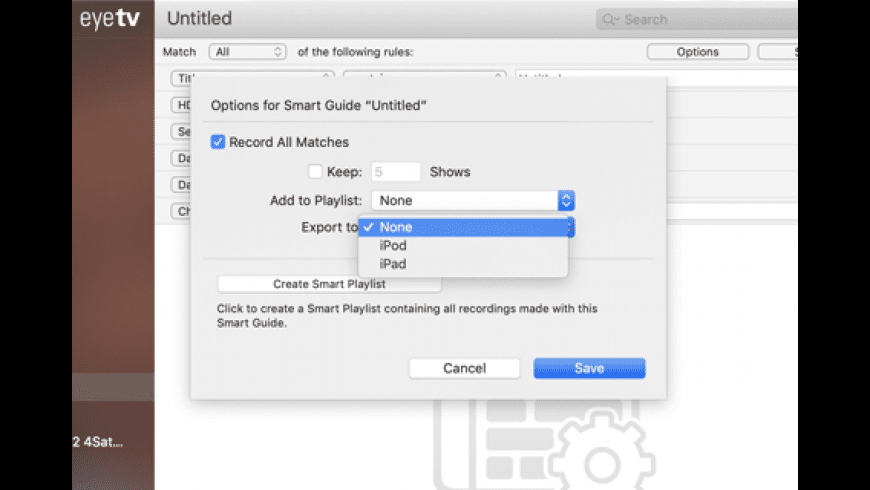
Task: Uncheck the Record All Matches checkbox
Action: click(218, 142)
